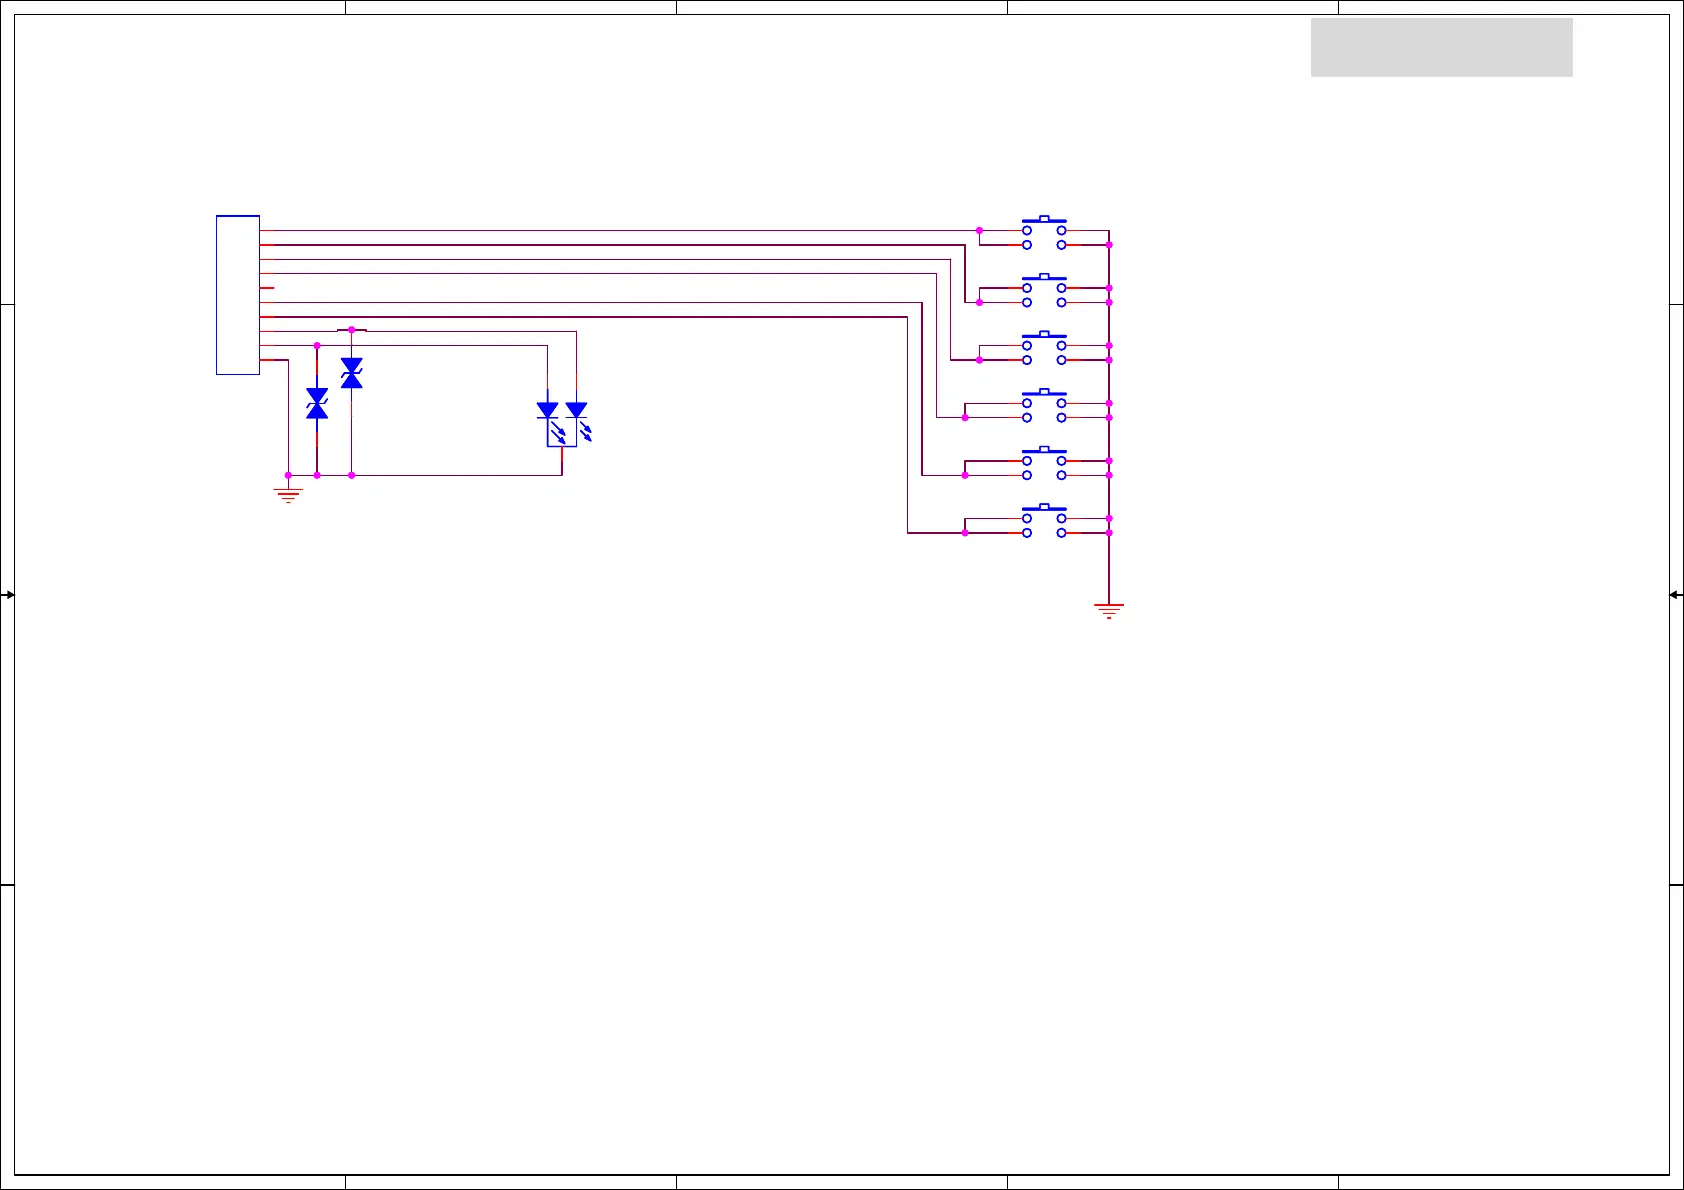Click the junction dot above left TVS diode
This screenshot has width=1684, height=1190.
click(x=317, y=345)
